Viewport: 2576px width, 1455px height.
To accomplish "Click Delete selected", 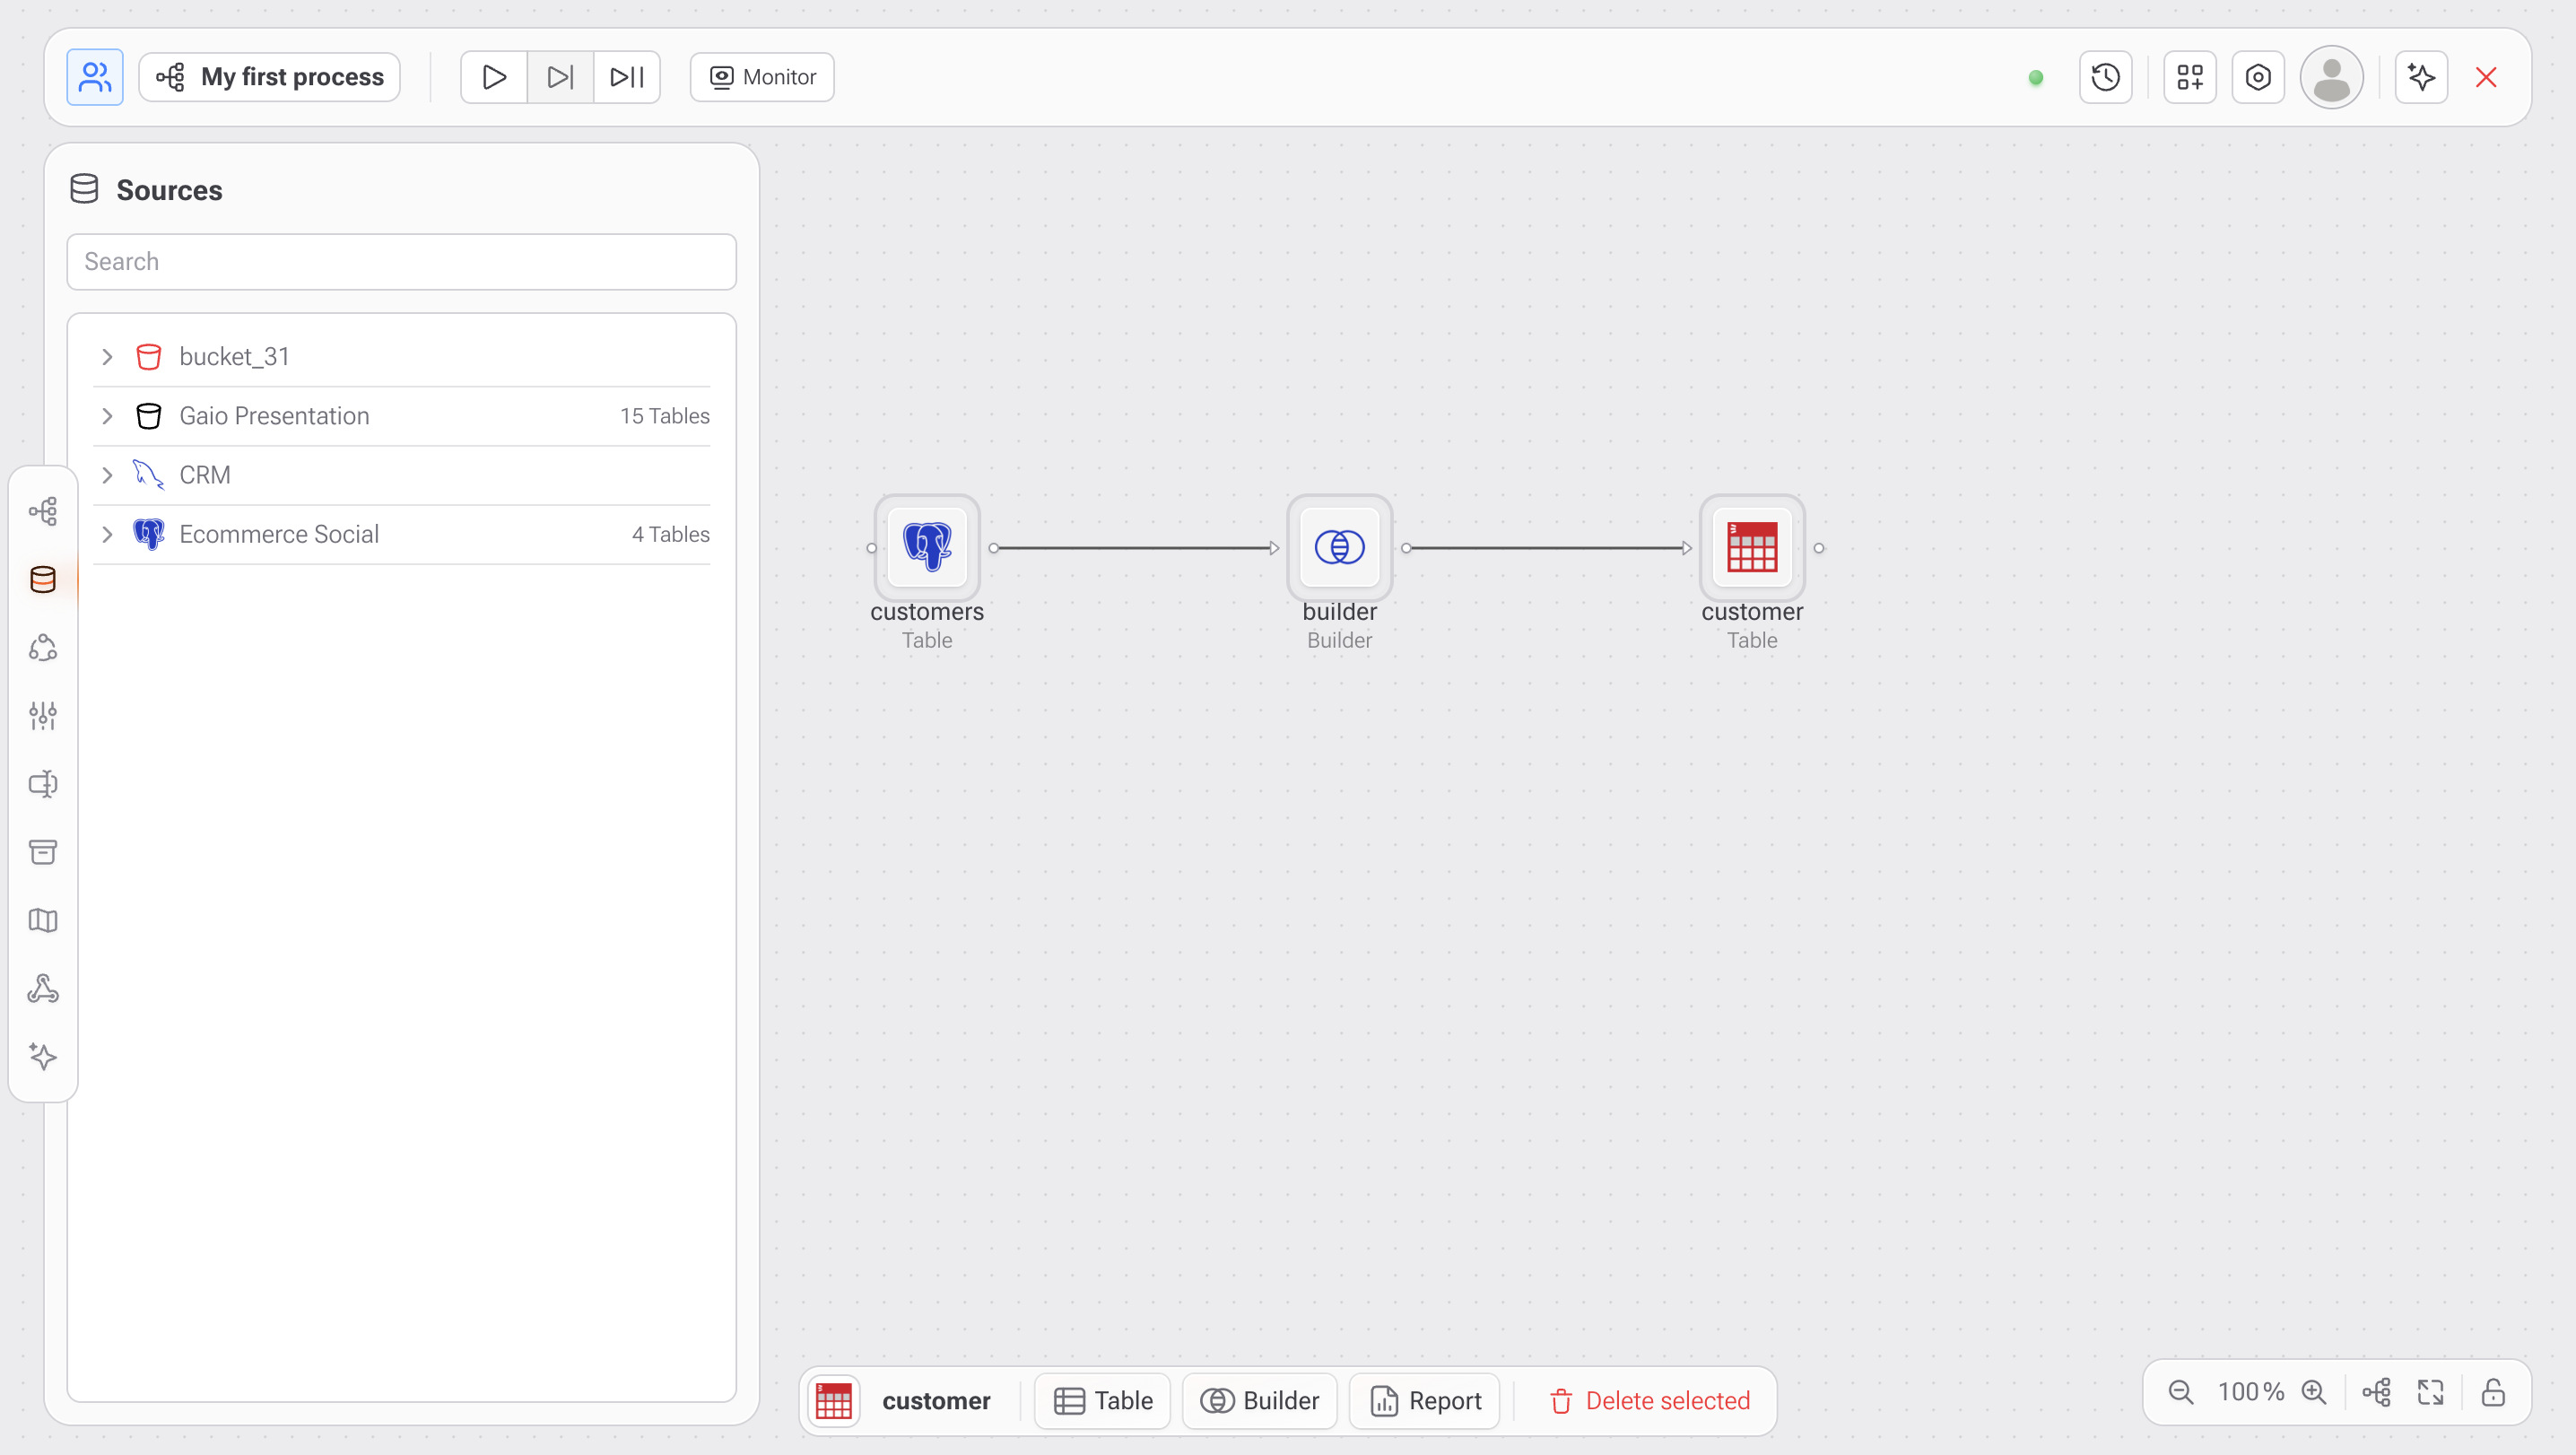I will click(x=1649, y=1401).
